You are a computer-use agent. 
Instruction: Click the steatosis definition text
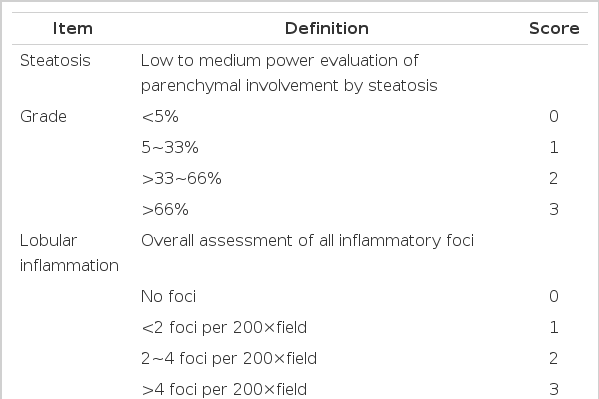coord(289,73)
